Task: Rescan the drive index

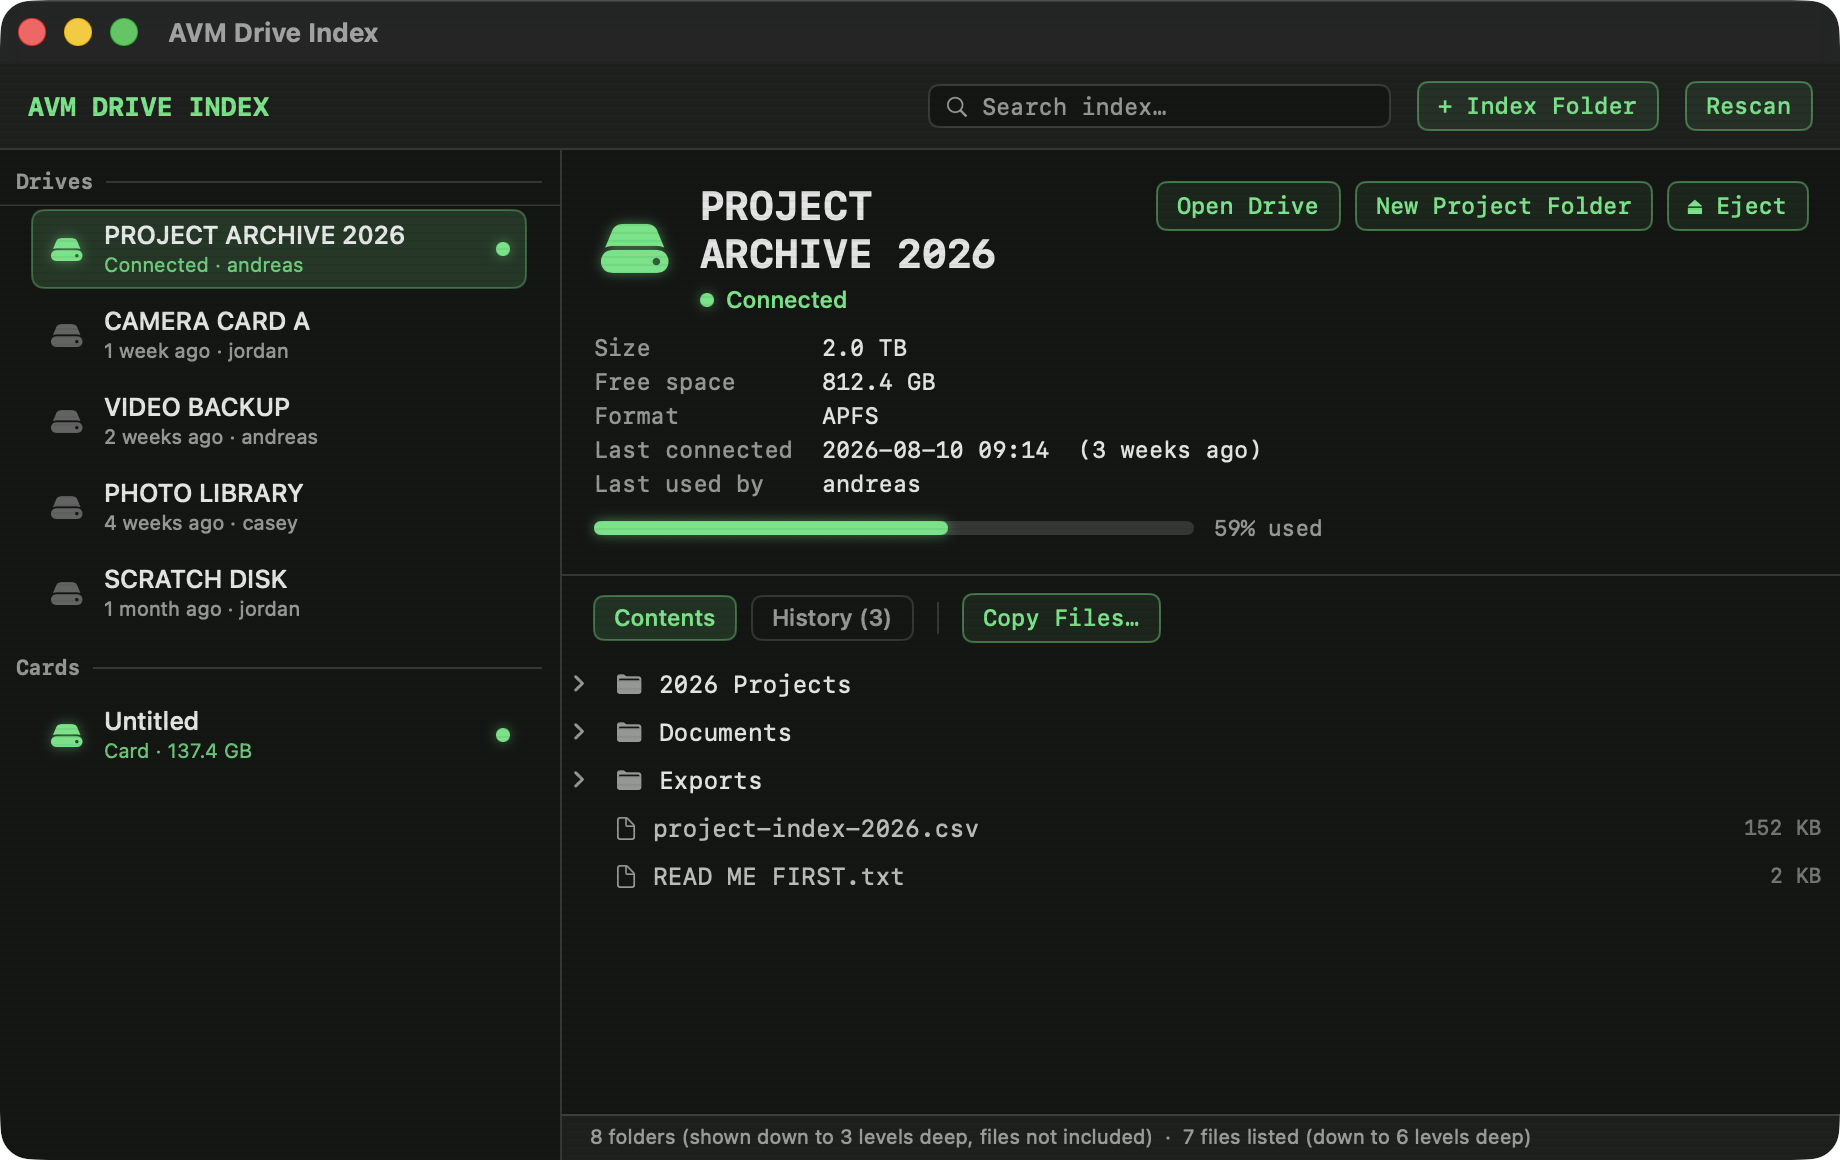Action: [1749, 106]
